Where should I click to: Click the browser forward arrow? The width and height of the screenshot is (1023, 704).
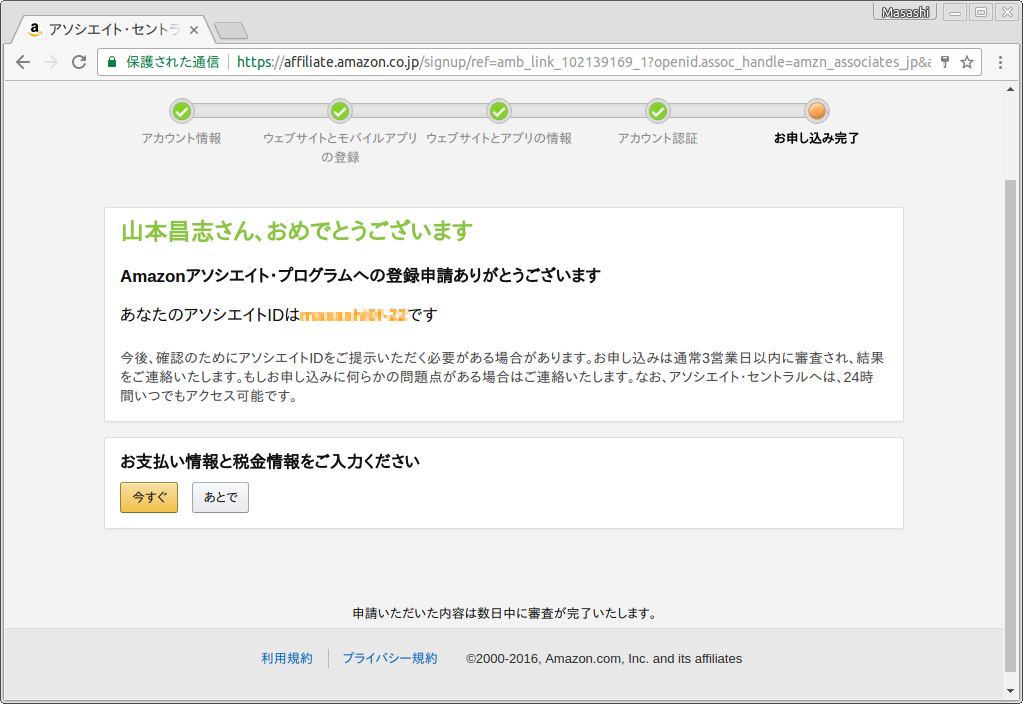pos(51,62)
